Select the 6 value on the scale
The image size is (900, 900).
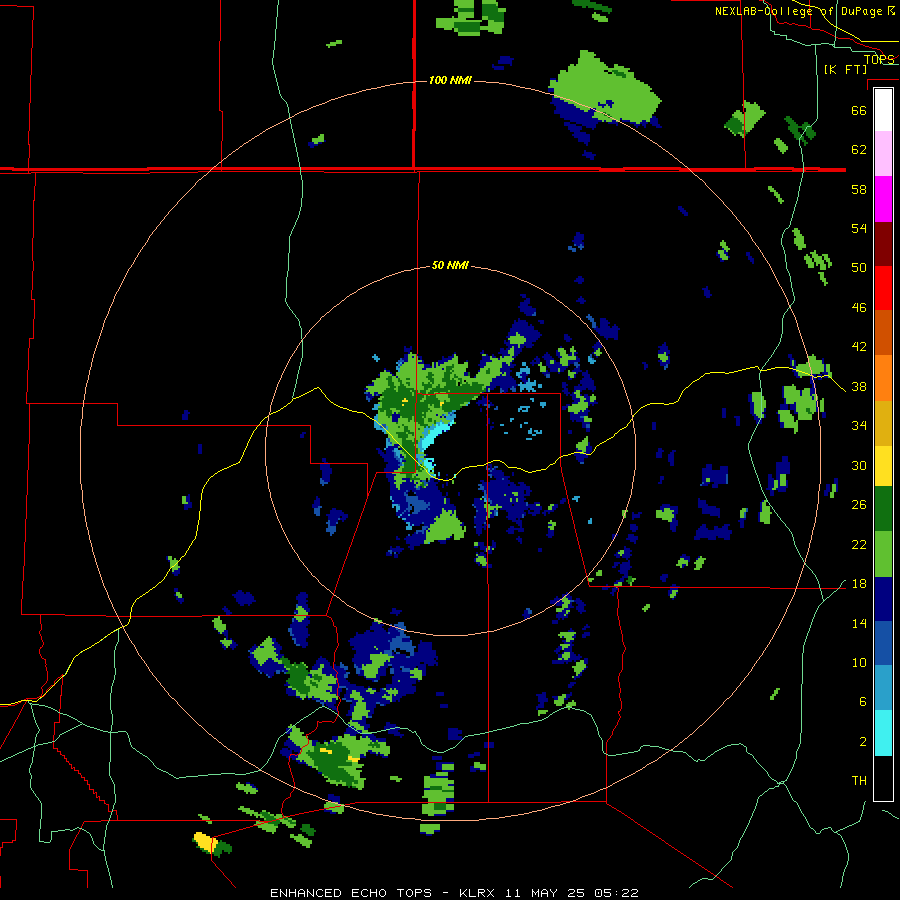(x=863, y=702)
